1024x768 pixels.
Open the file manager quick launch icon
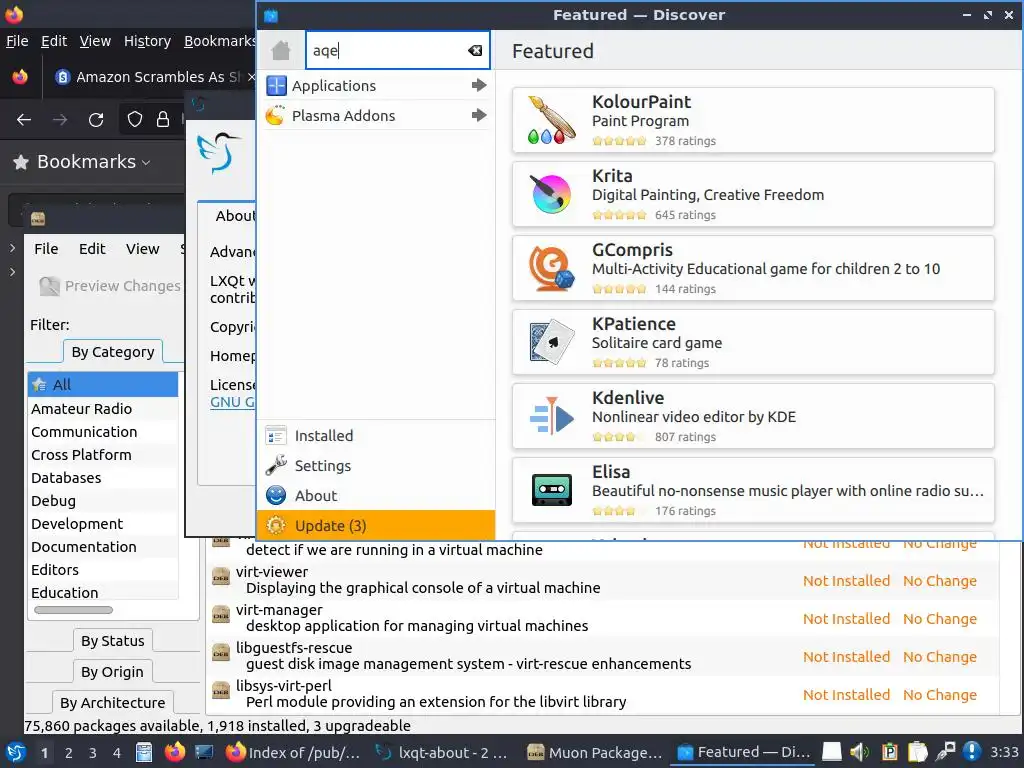(144, 752)
